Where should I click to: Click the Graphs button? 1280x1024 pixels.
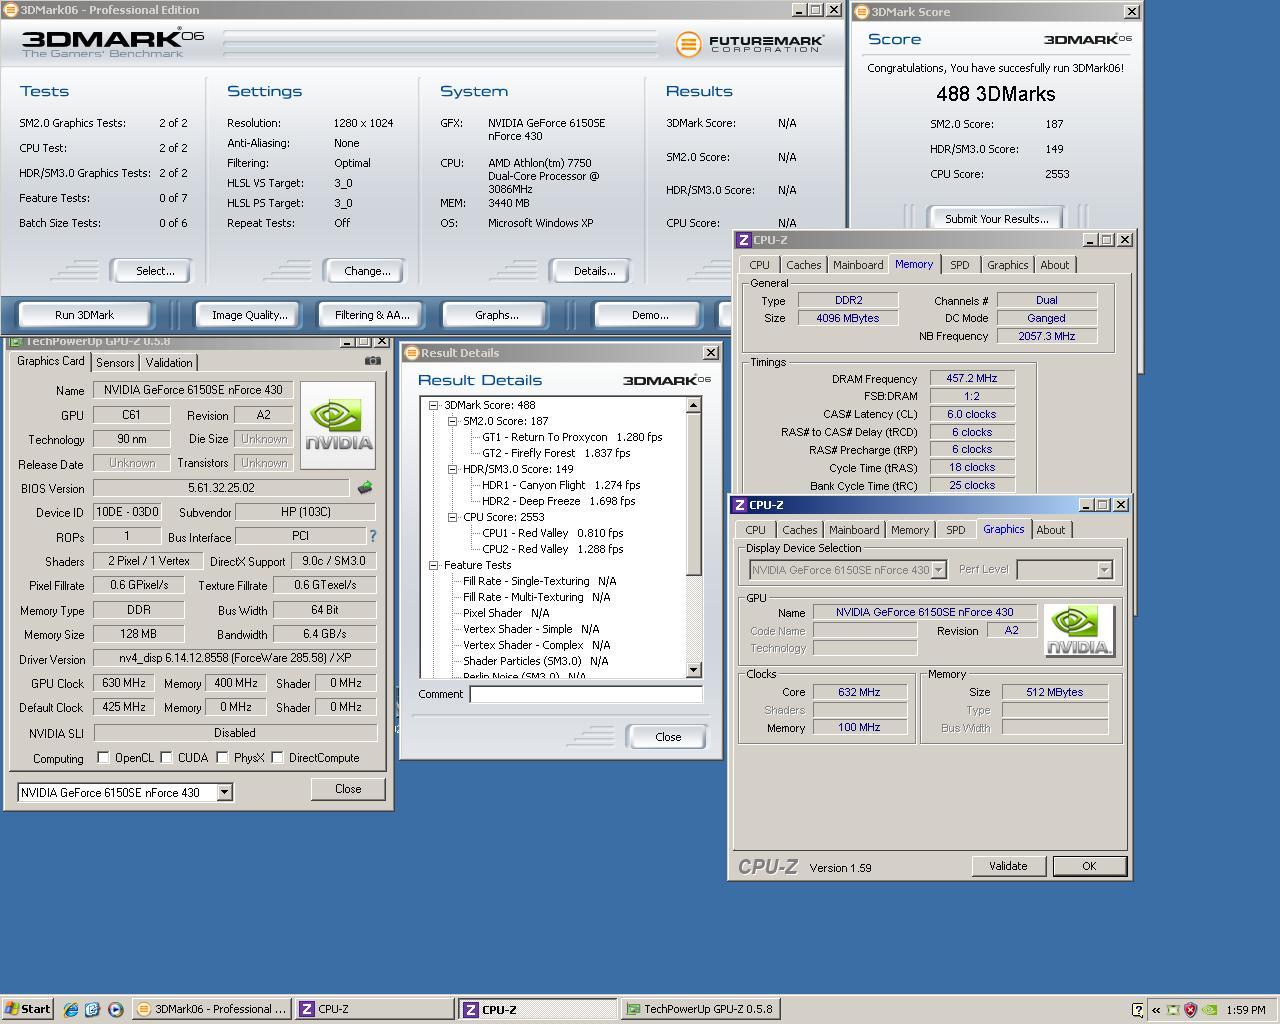click(x=496, y=315)
